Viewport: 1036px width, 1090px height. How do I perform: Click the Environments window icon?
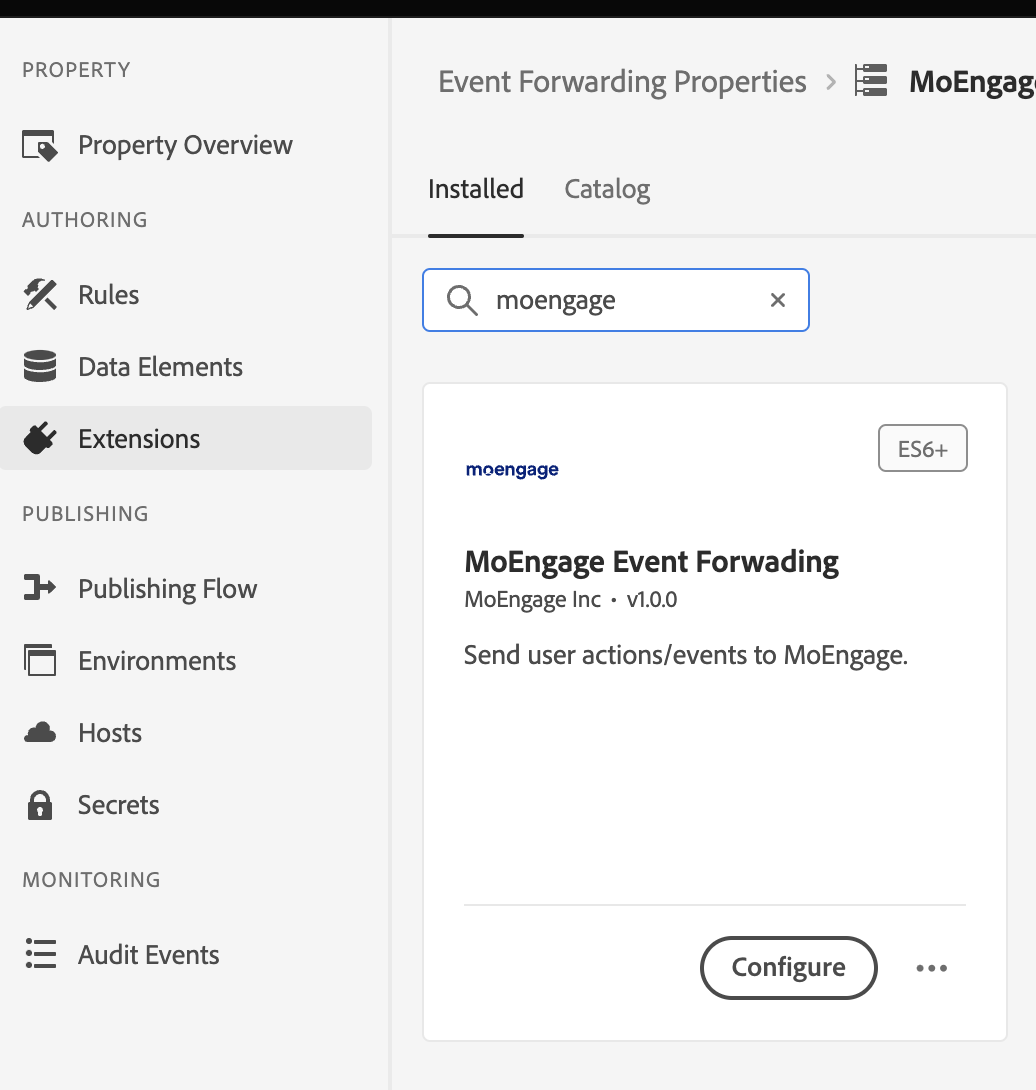[x=40, y=660]
